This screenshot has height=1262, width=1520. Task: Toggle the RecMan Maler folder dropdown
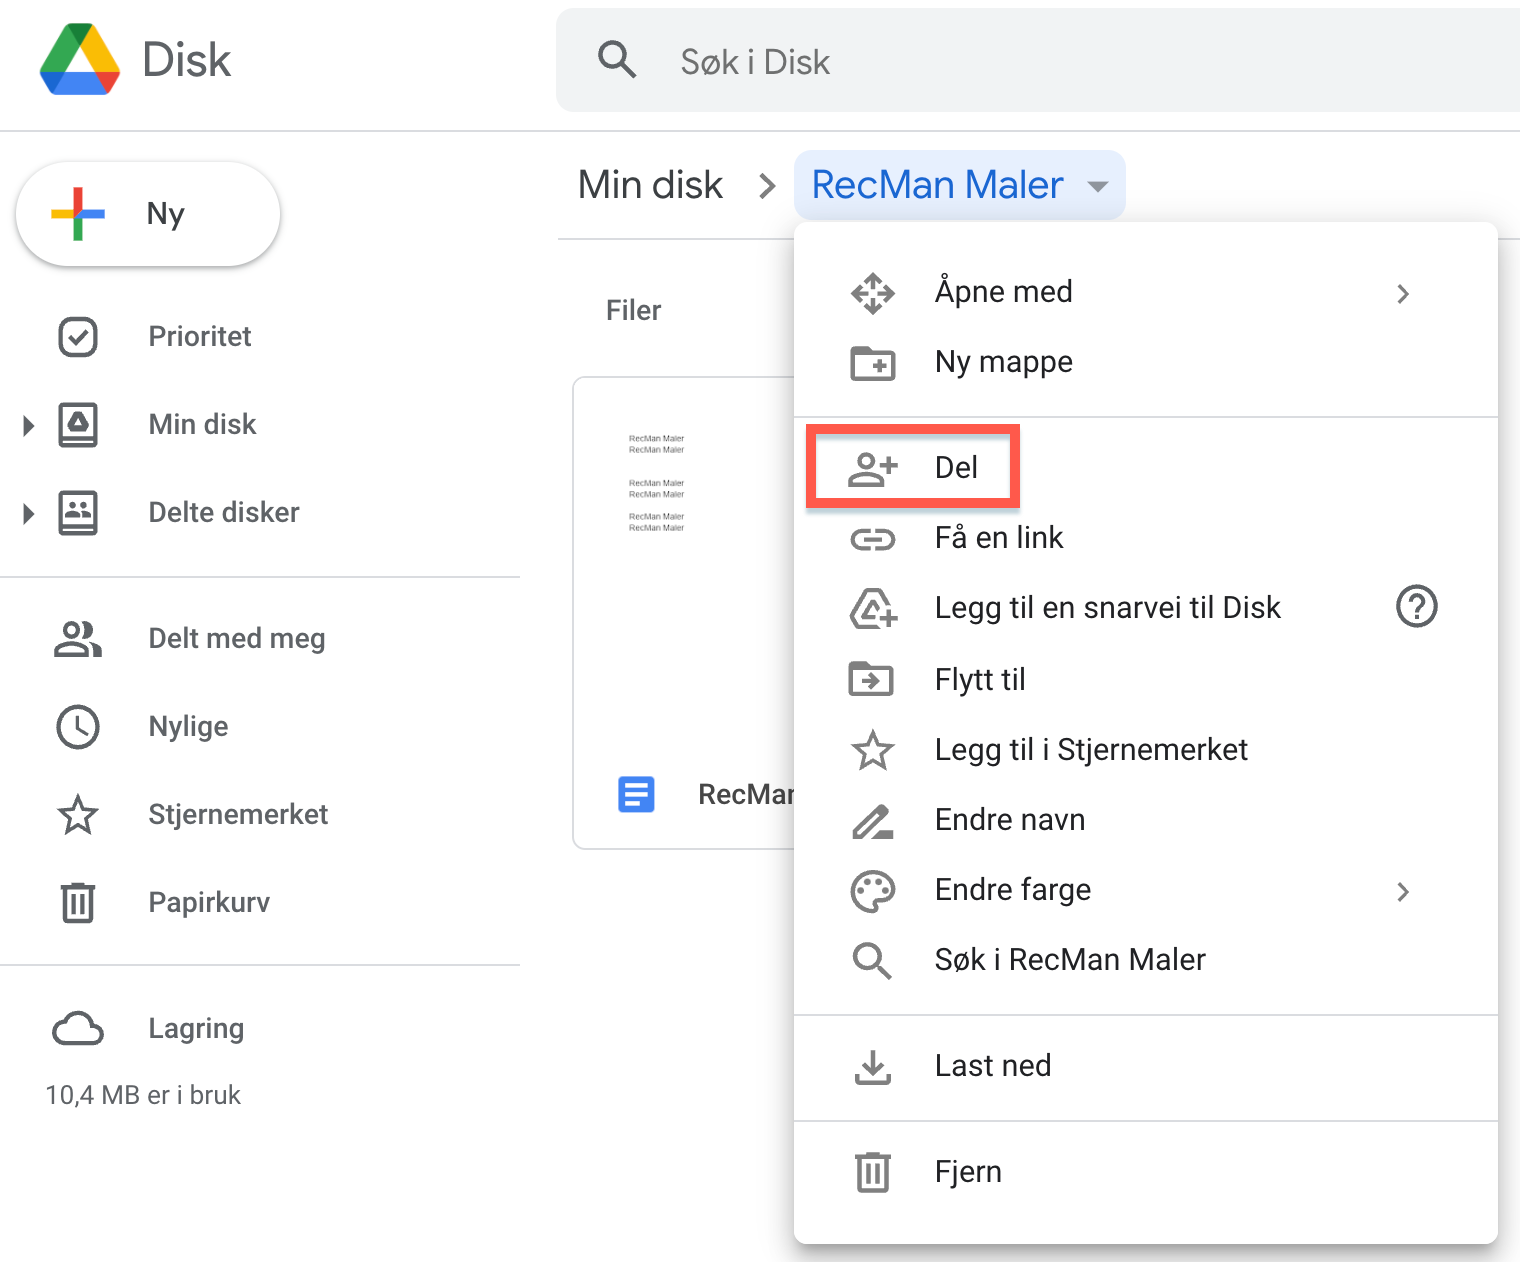(1098, 186)
